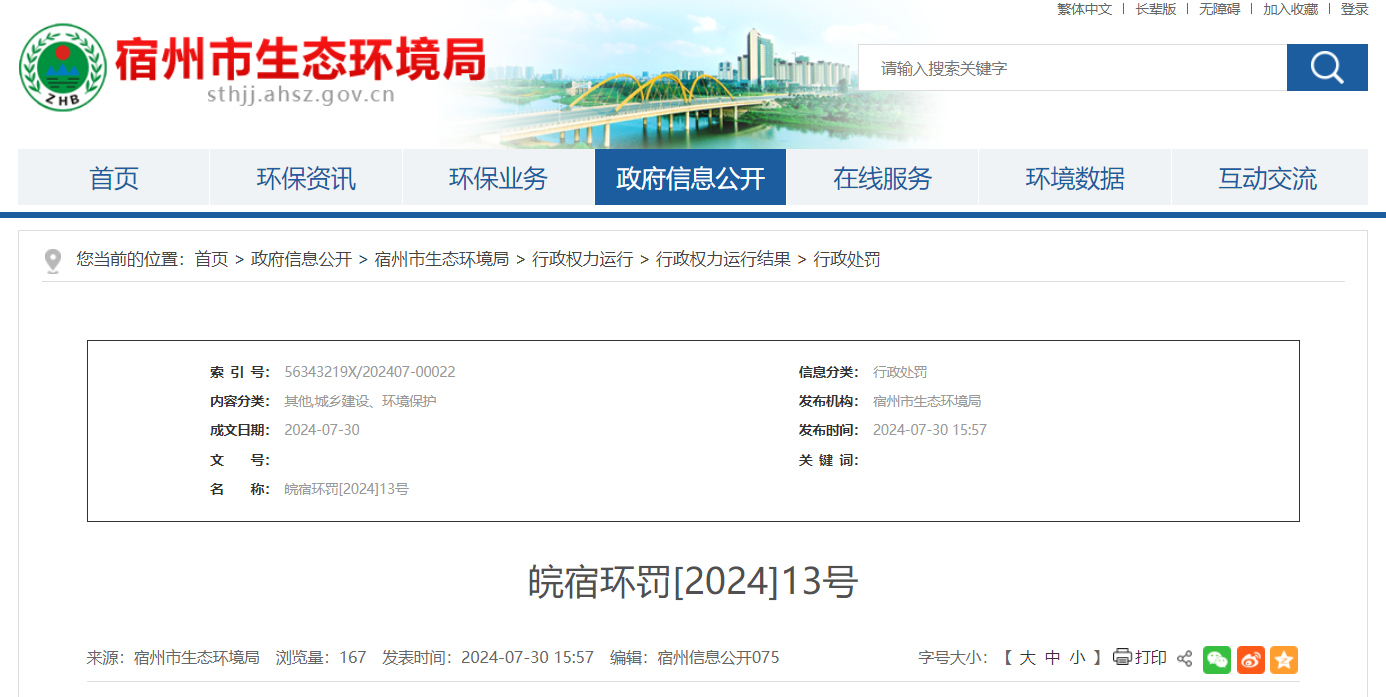Image resolution: width=1386 pixels, height=697 pixels.
Task: Share to QQ Zone star icon
Action: [1284, 659]
